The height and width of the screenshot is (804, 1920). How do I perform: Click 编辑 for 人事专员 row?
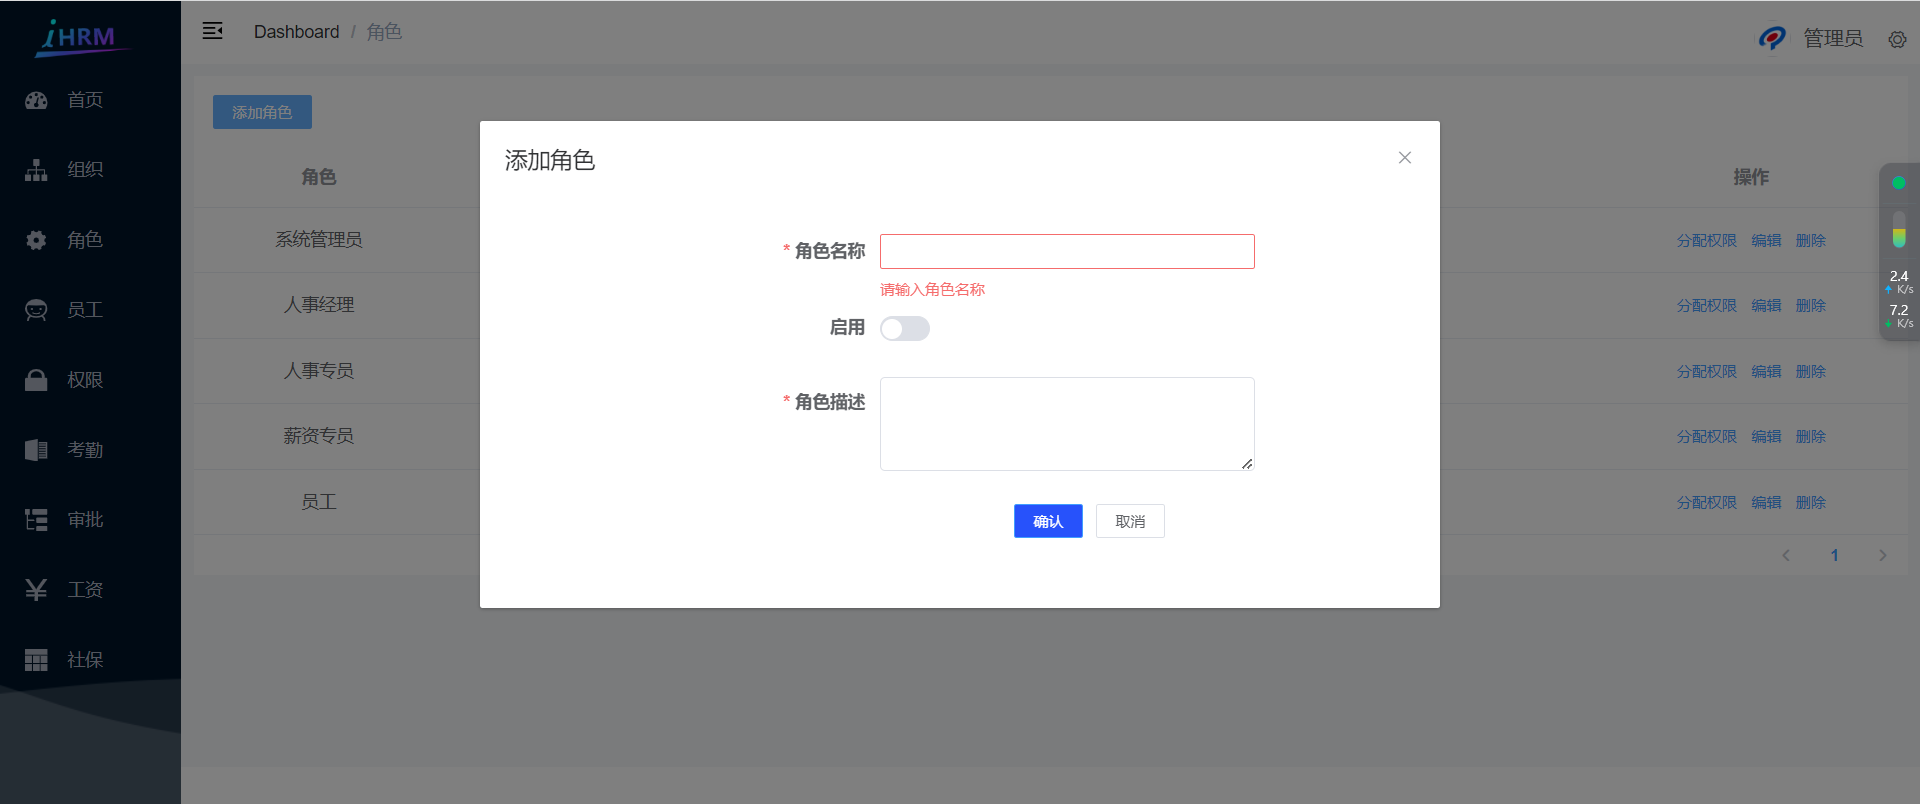pyautogui.click(x=1767, y=372)
